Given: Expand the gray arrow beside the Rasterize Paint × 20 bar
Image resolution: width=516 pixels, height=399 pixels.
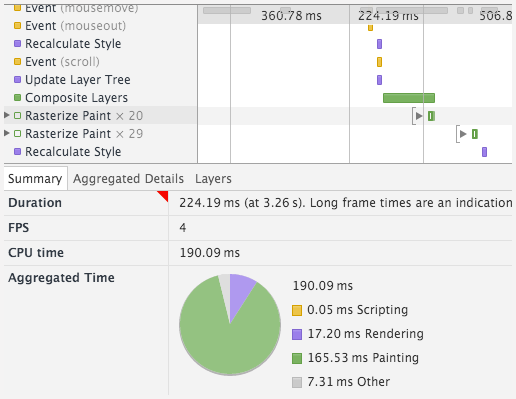Looking at the screenshot, I should click(419, 116).
